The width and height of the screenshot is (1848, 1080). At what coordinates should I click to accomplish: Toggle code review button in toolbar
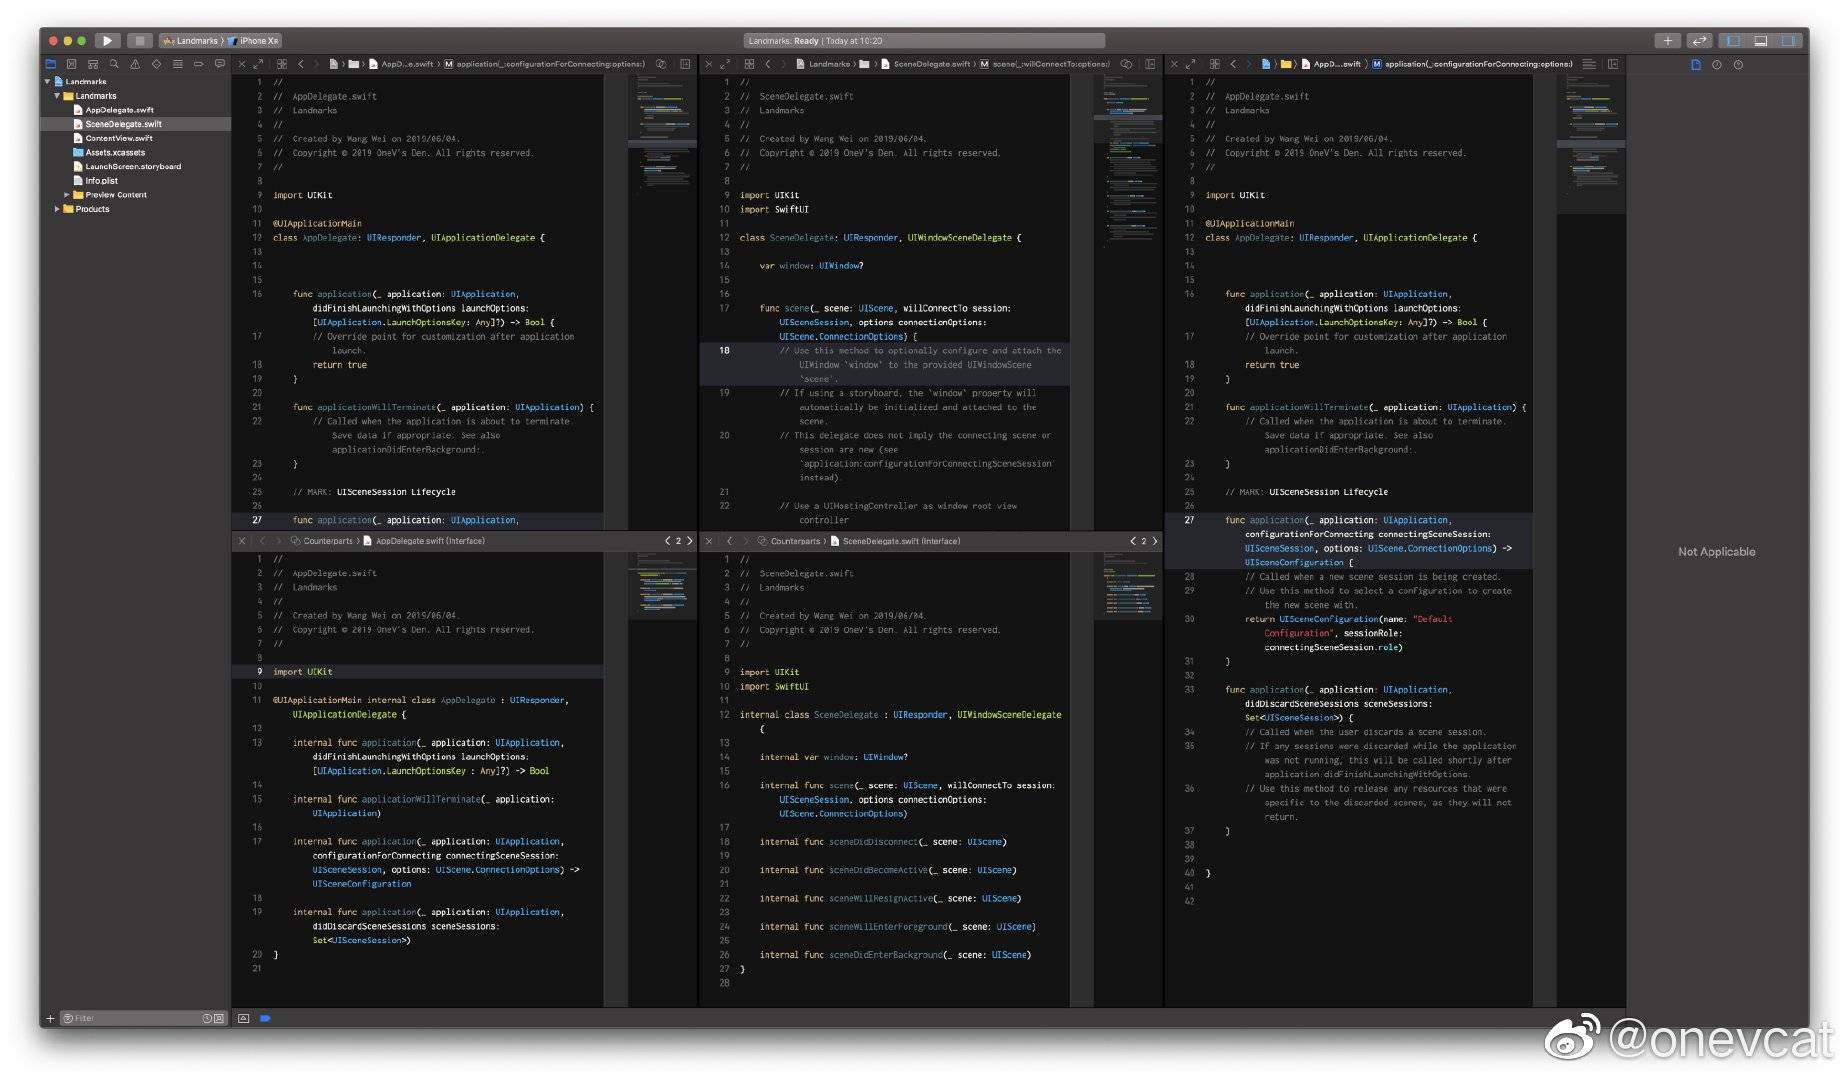[1699, 41]
